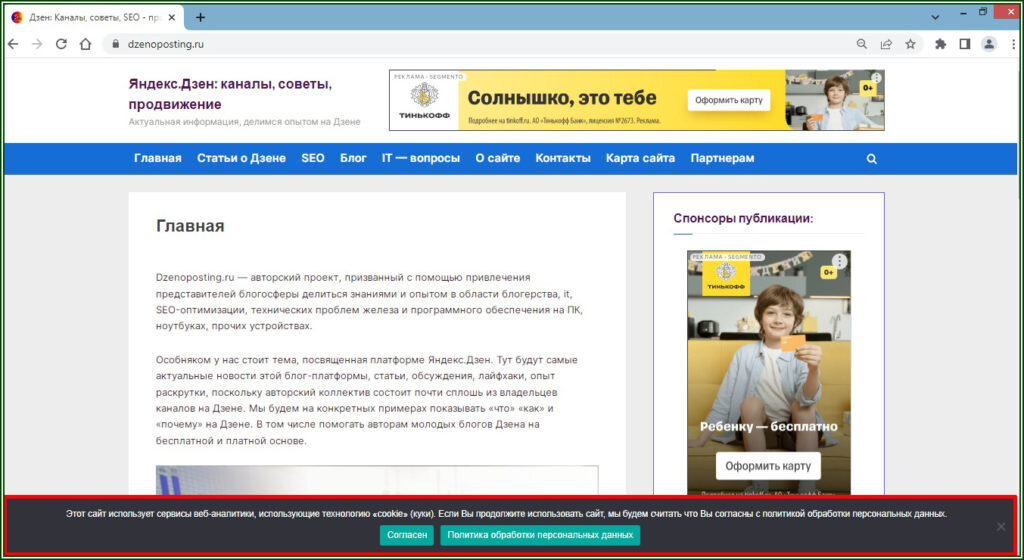The width and height of the screenshot is (1024, 560).
Task: Click the Солнышко, это тебе banner
Action: (637, 100)
